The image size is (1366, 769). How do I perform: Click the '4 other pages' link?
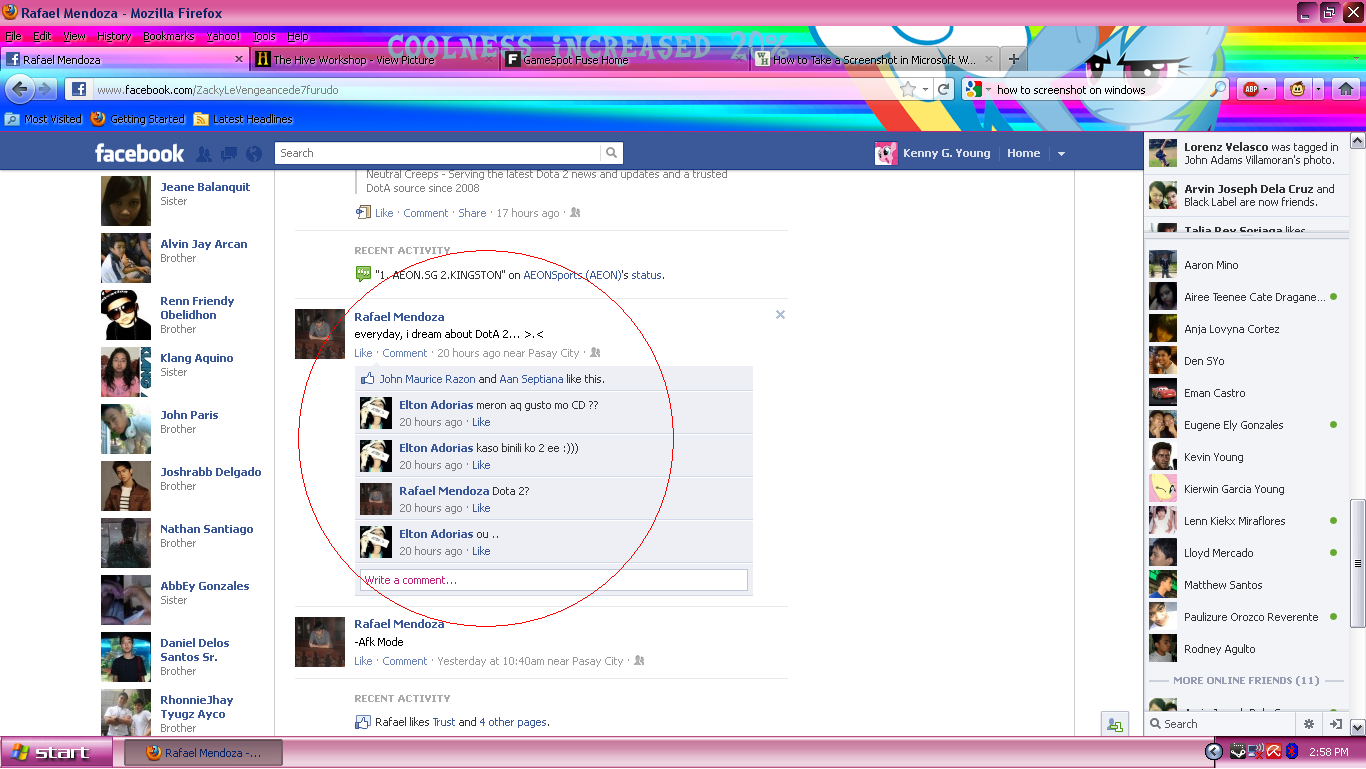click(x=513, y=722)
